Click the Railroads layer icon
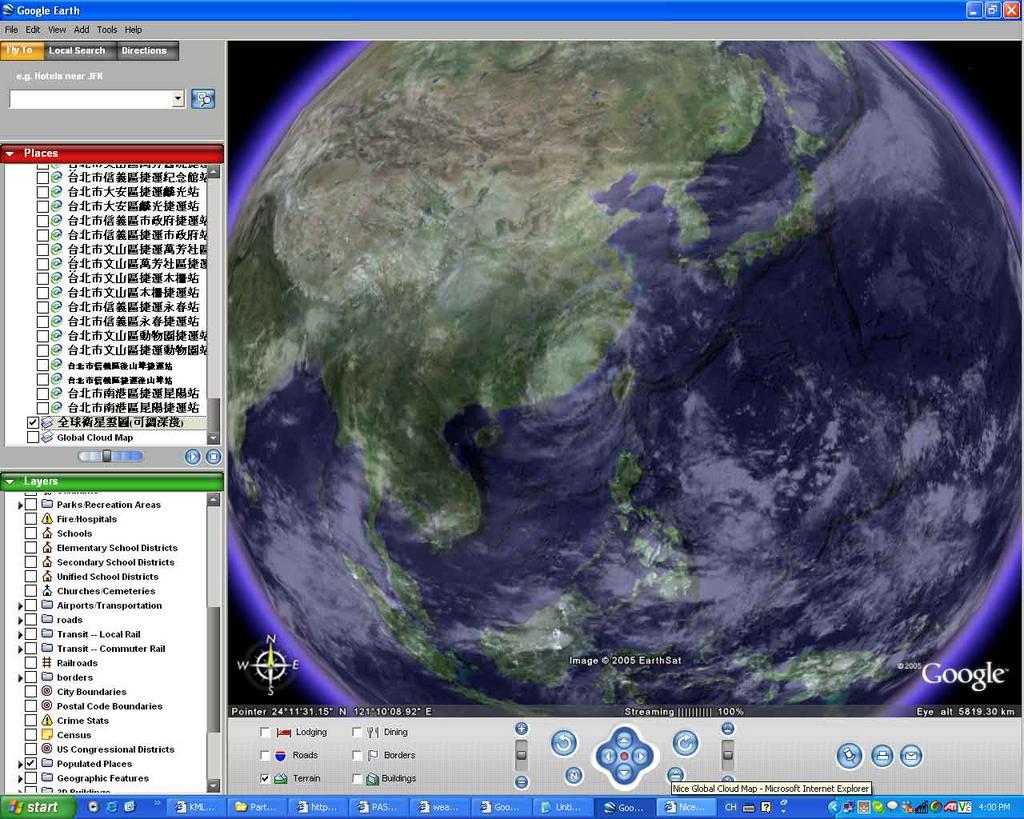 click(47, 662)
